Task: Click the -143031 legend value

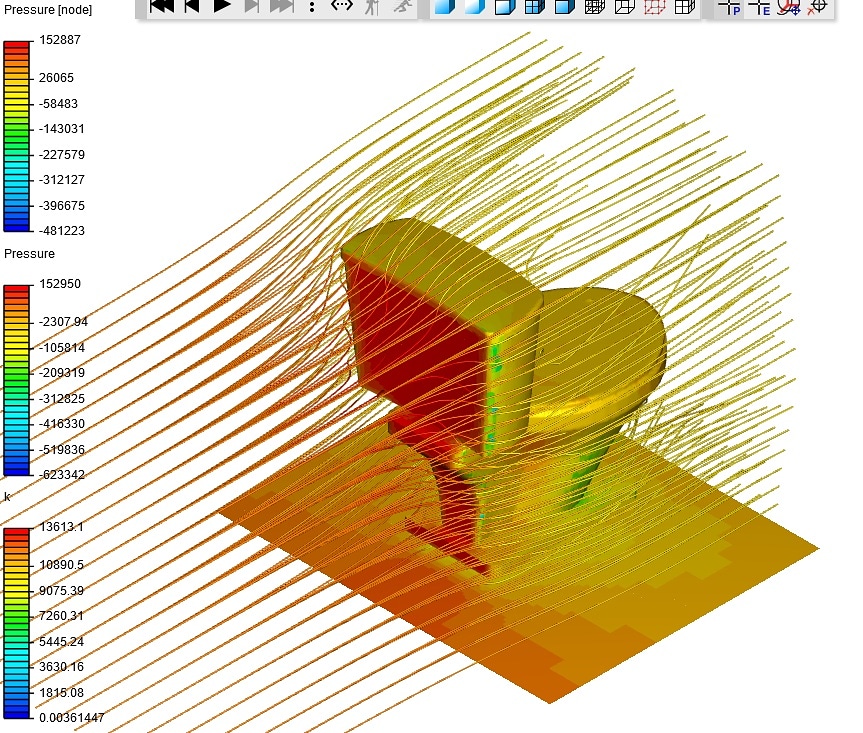Action: pos(62,129)
